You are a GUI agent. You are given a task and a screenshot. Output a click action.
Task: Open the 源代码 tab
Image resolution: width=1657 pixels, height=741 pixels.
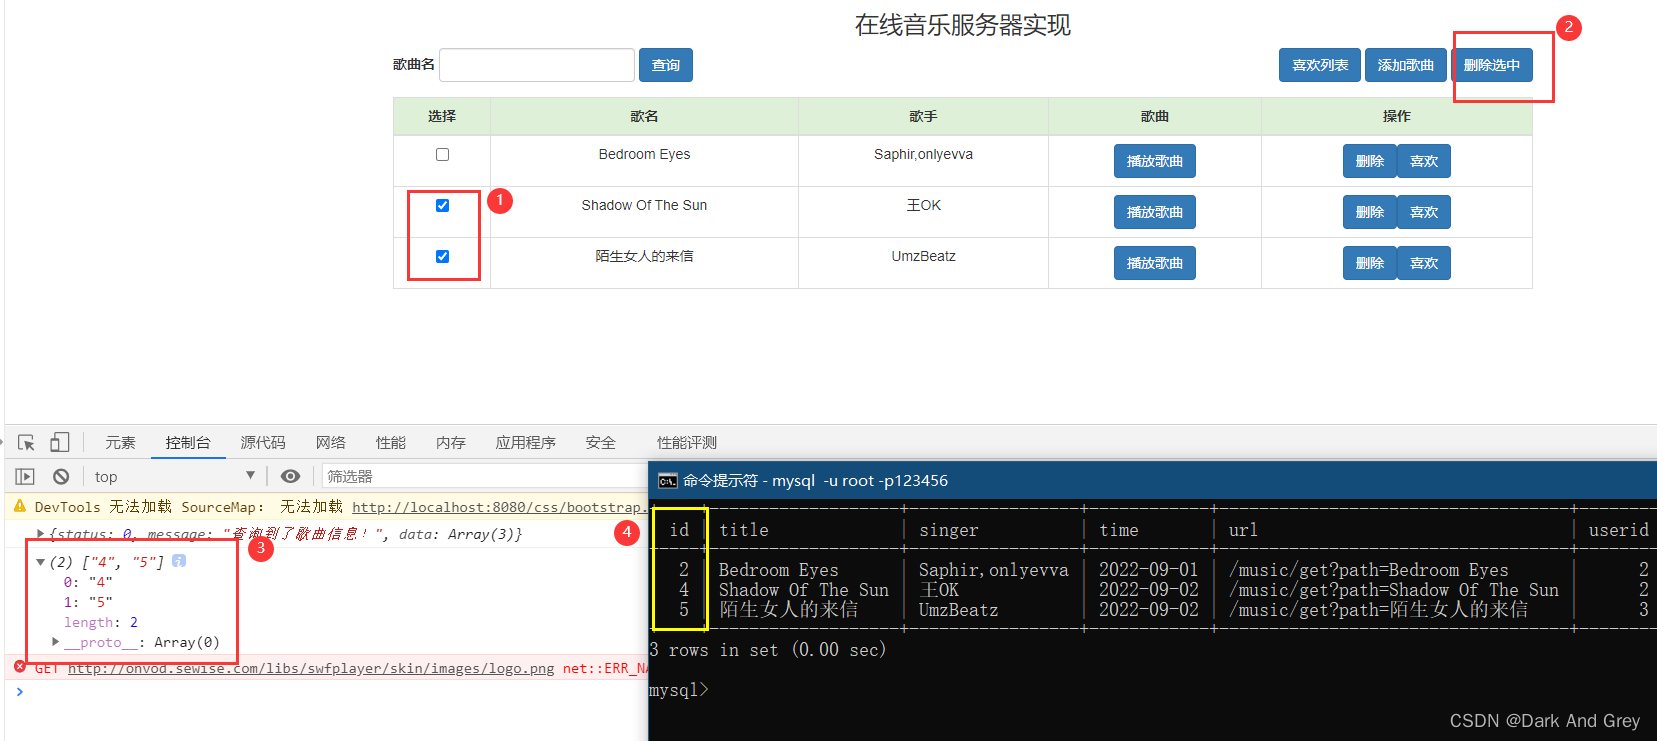(x=263, y=442)
